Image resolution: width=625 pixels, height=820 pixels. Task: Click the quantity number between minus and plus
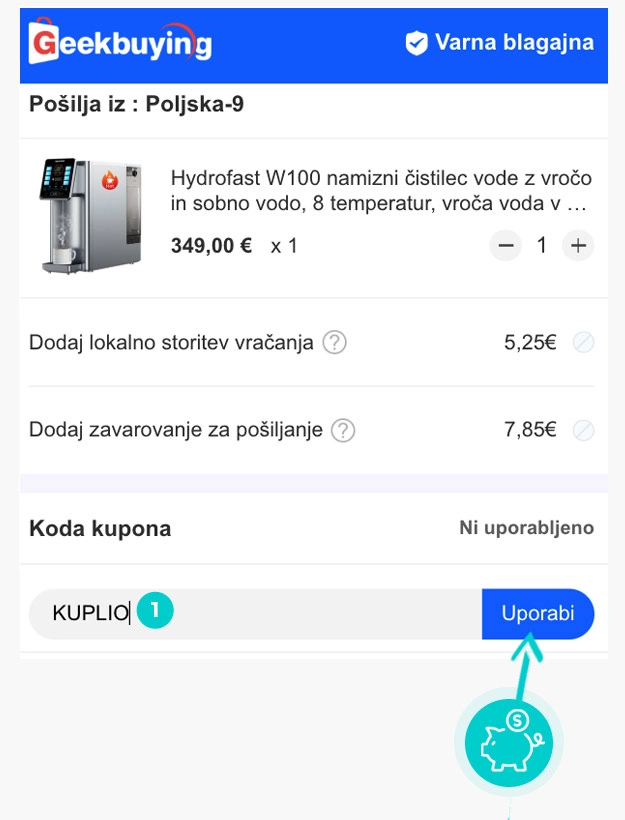pos(542,245)
